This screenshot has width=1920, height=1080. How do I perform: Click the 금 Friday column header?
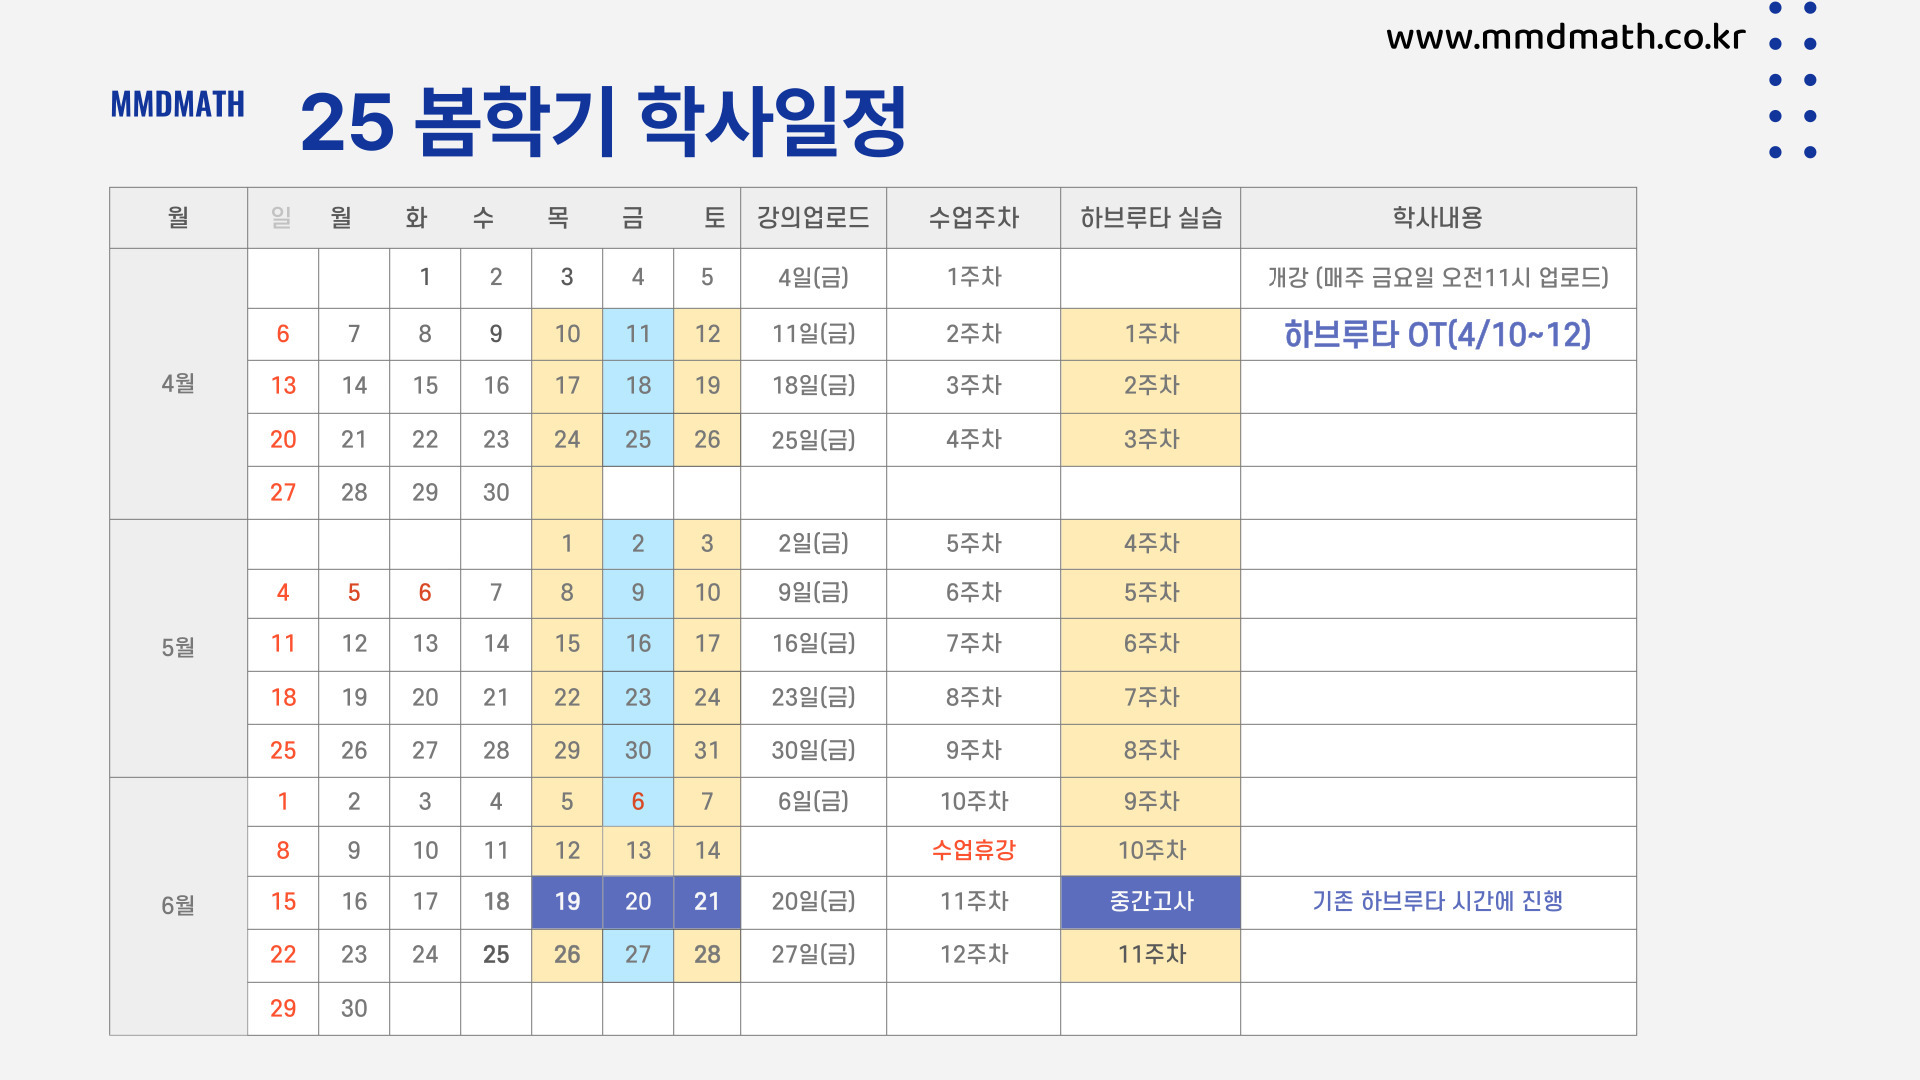[x=633, y=218]
